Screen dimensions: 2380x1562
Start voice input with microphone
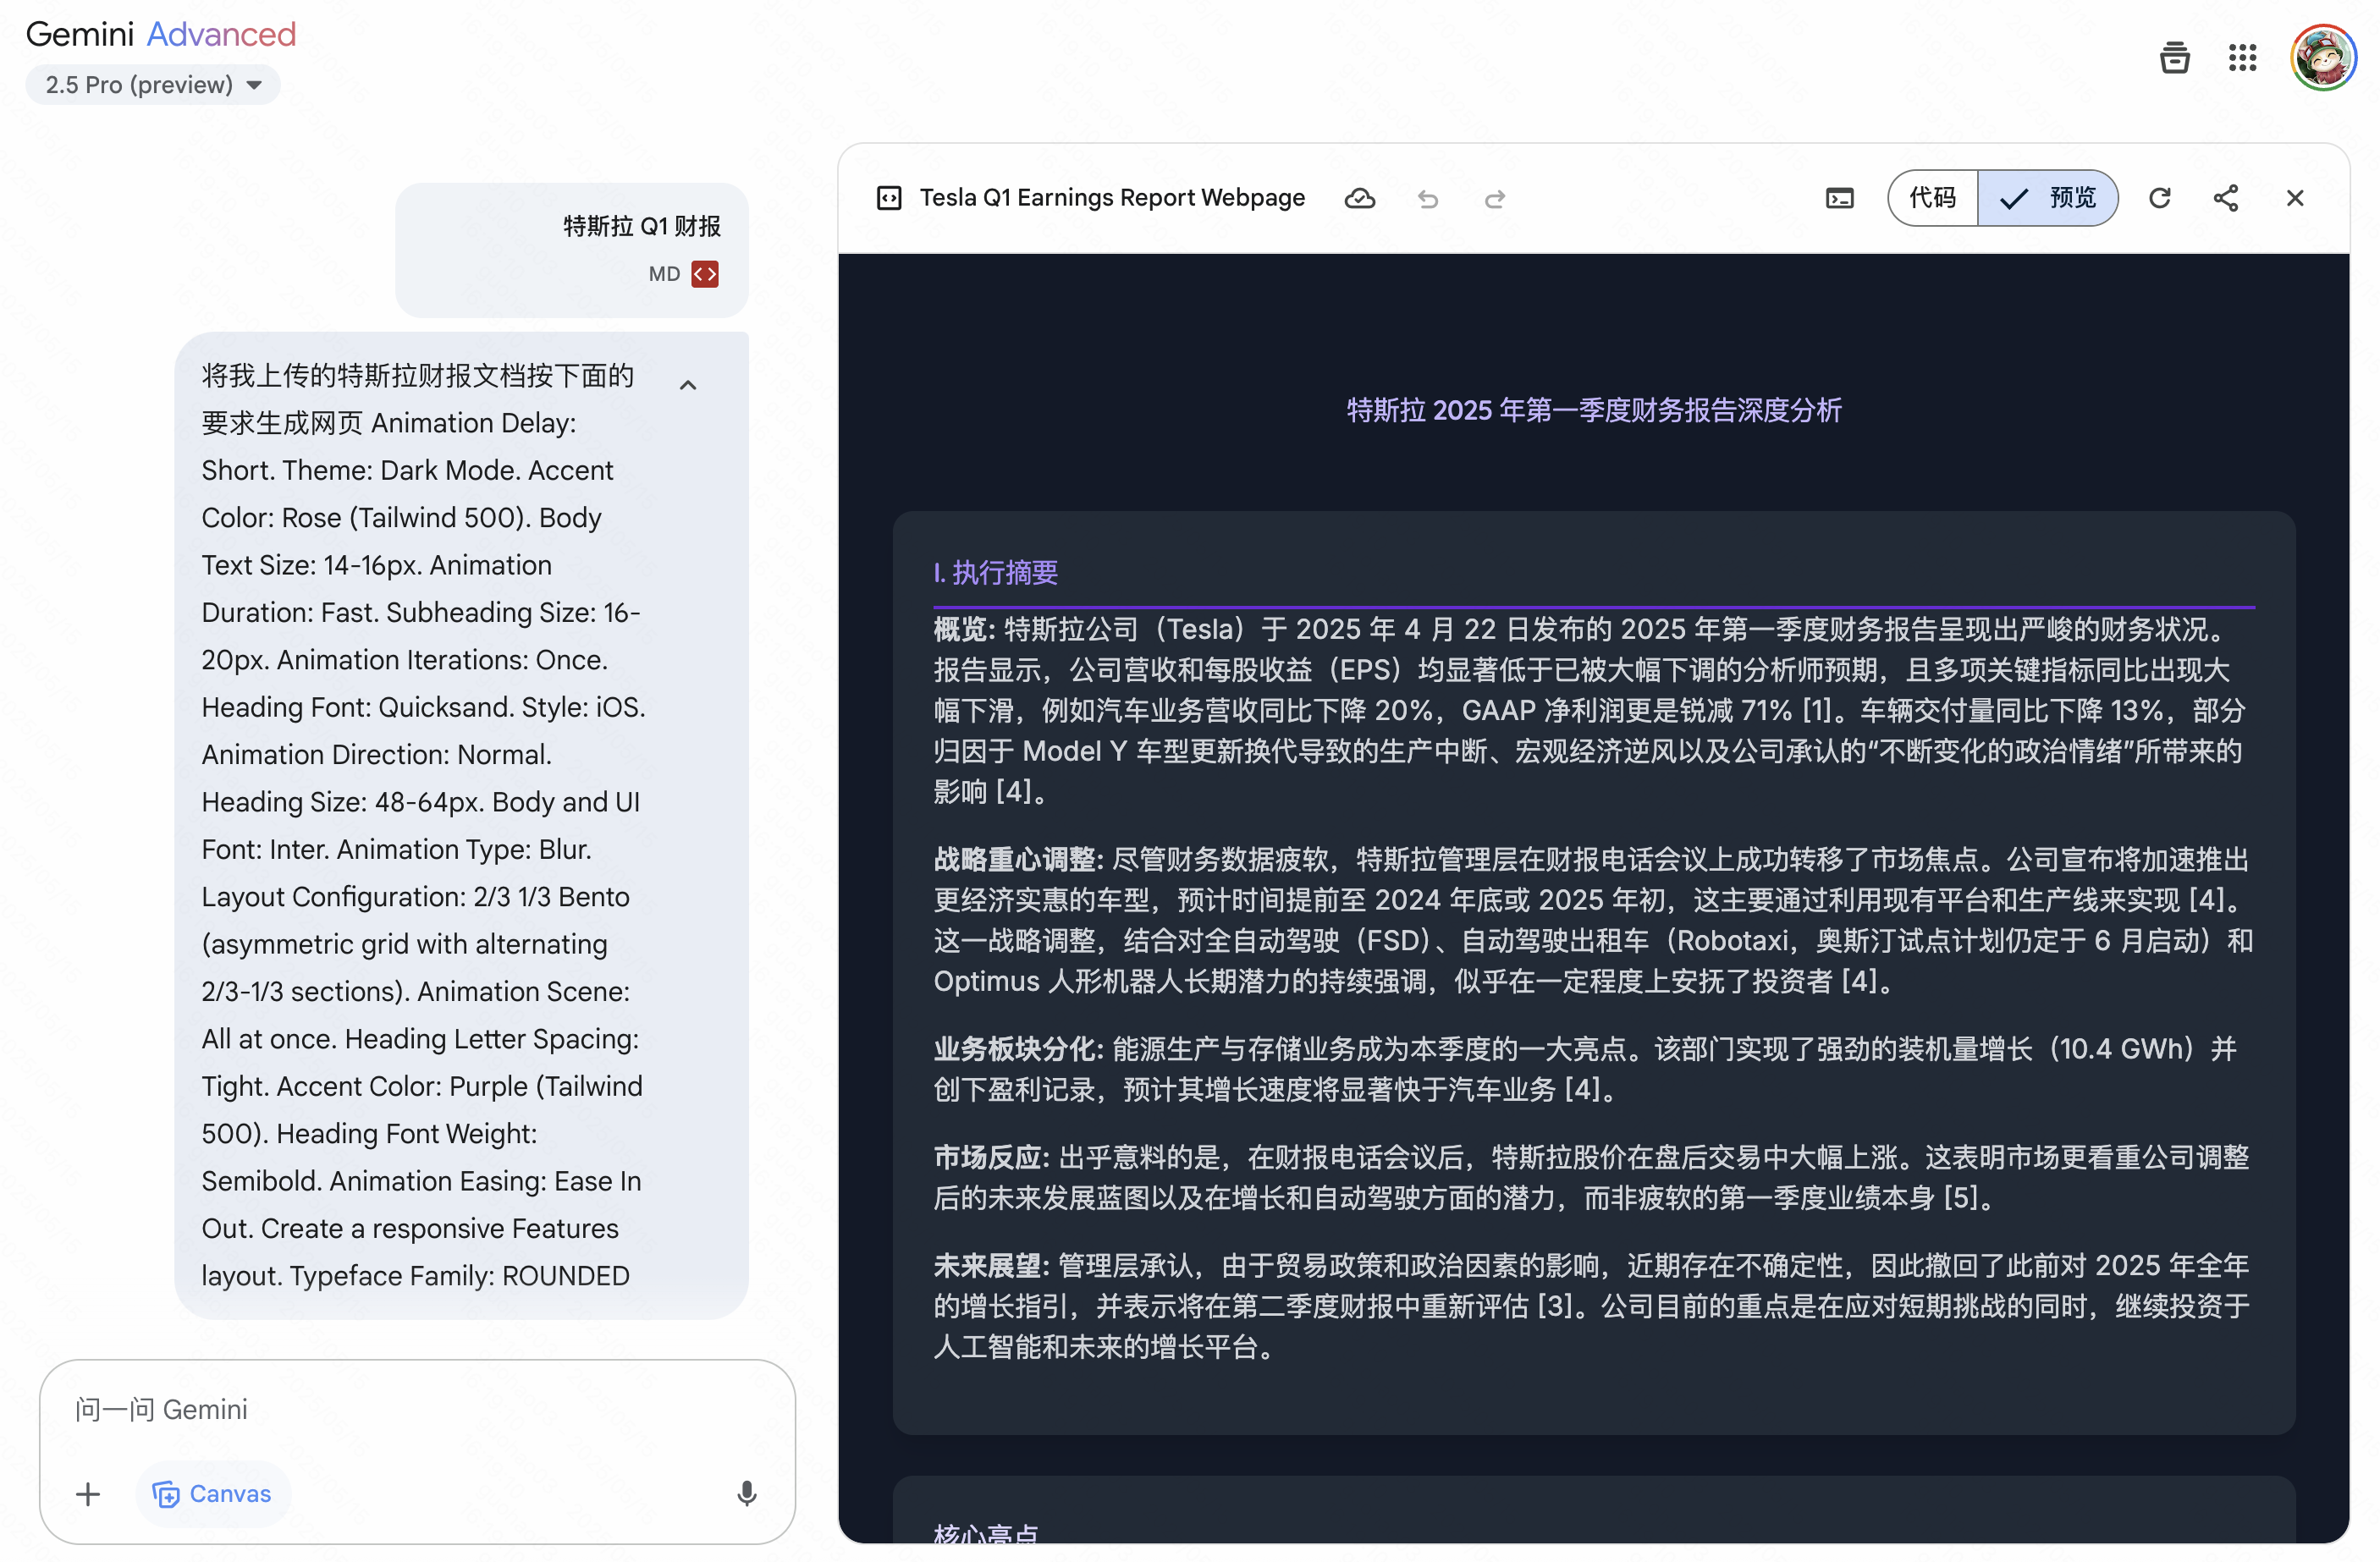(746, 1494)
